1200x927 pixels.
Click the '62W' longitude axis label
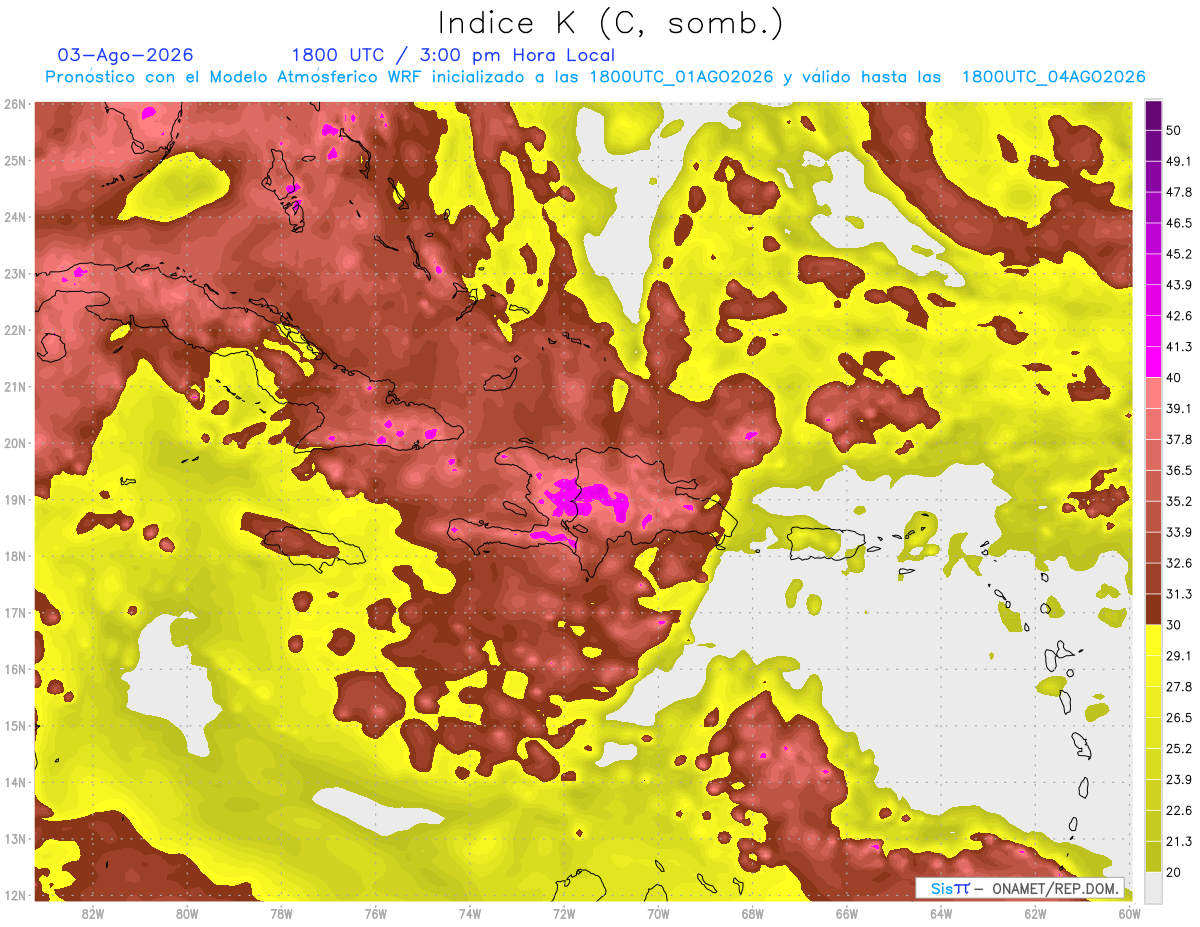coord(1035,913)
